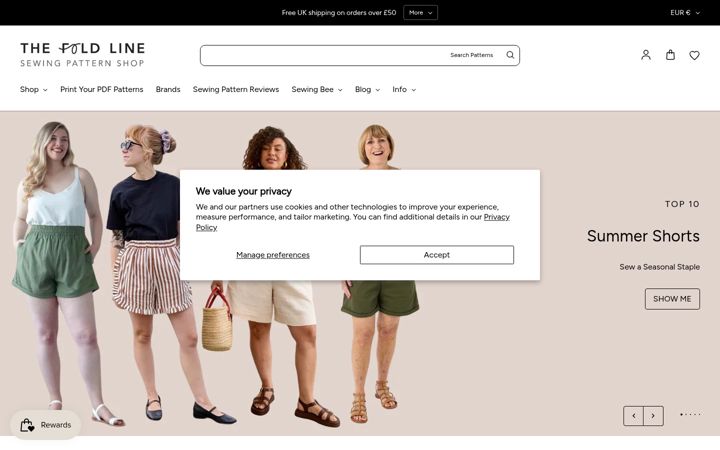Screen dimensions: 720x450
Task: Click the search magnifier icon
Action: (510, 55)
